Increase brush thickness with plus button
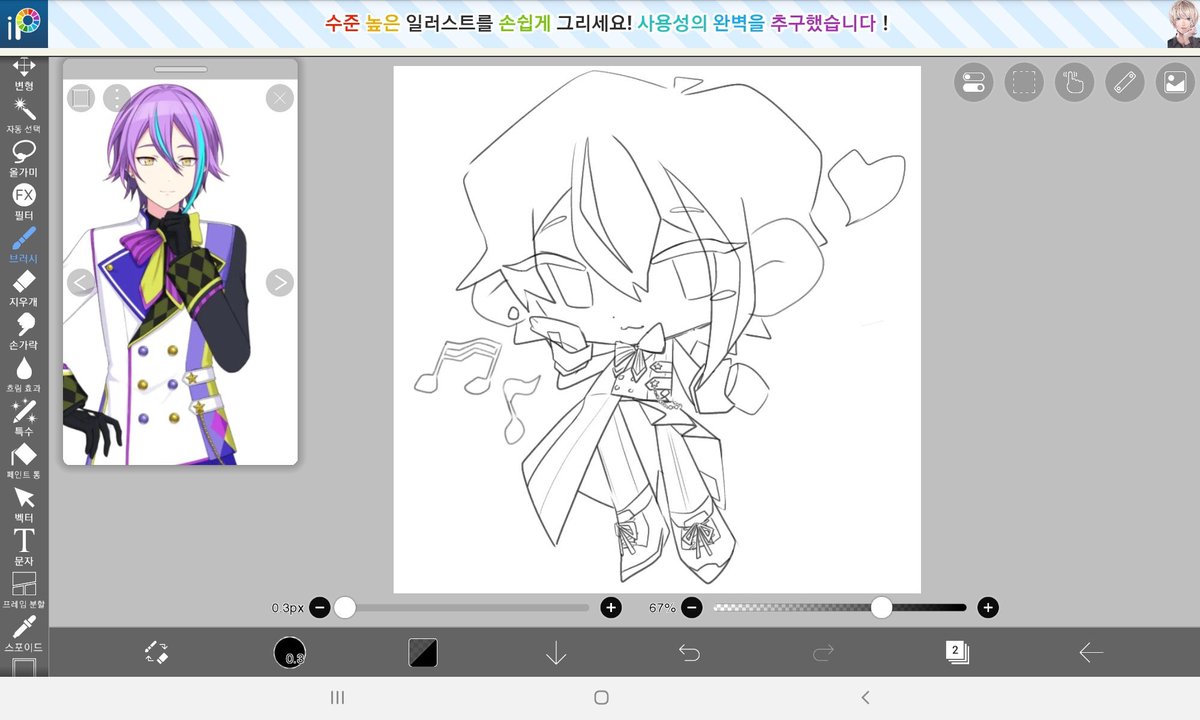Screen dimensions: 1200x720 (x=611, y=607)
